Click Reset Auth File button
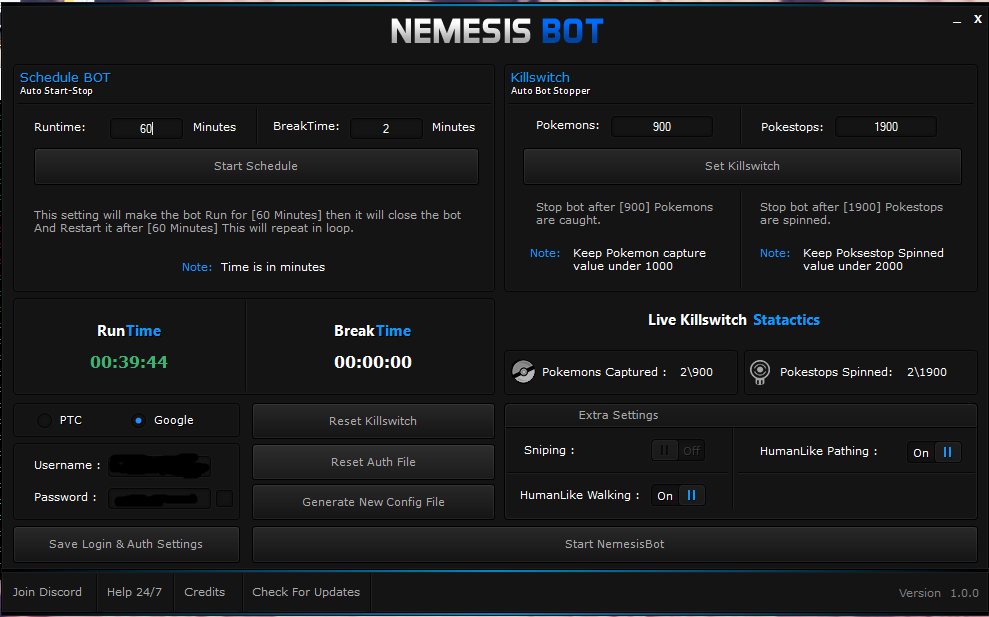 [373, 462]
